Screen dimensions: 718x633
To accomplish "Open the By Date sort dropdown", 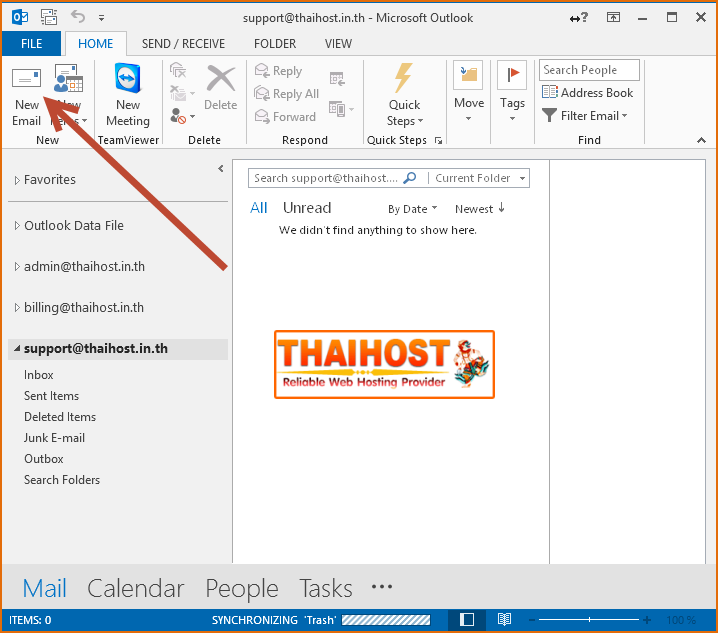I will click(x=413, y=209).
